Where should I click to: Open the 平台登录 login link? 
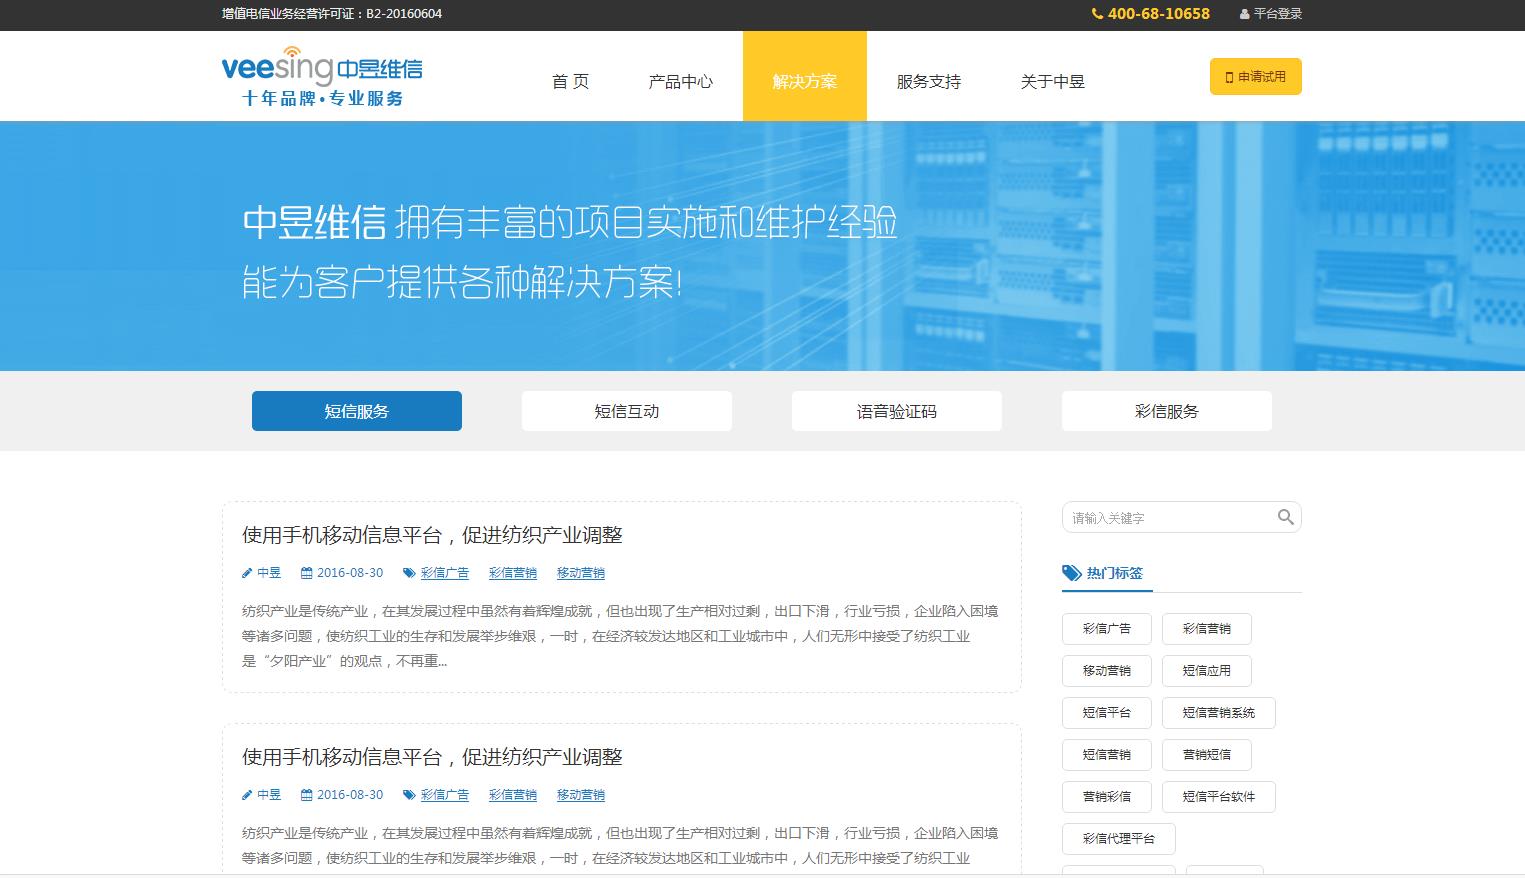[x=1277, y=14]
